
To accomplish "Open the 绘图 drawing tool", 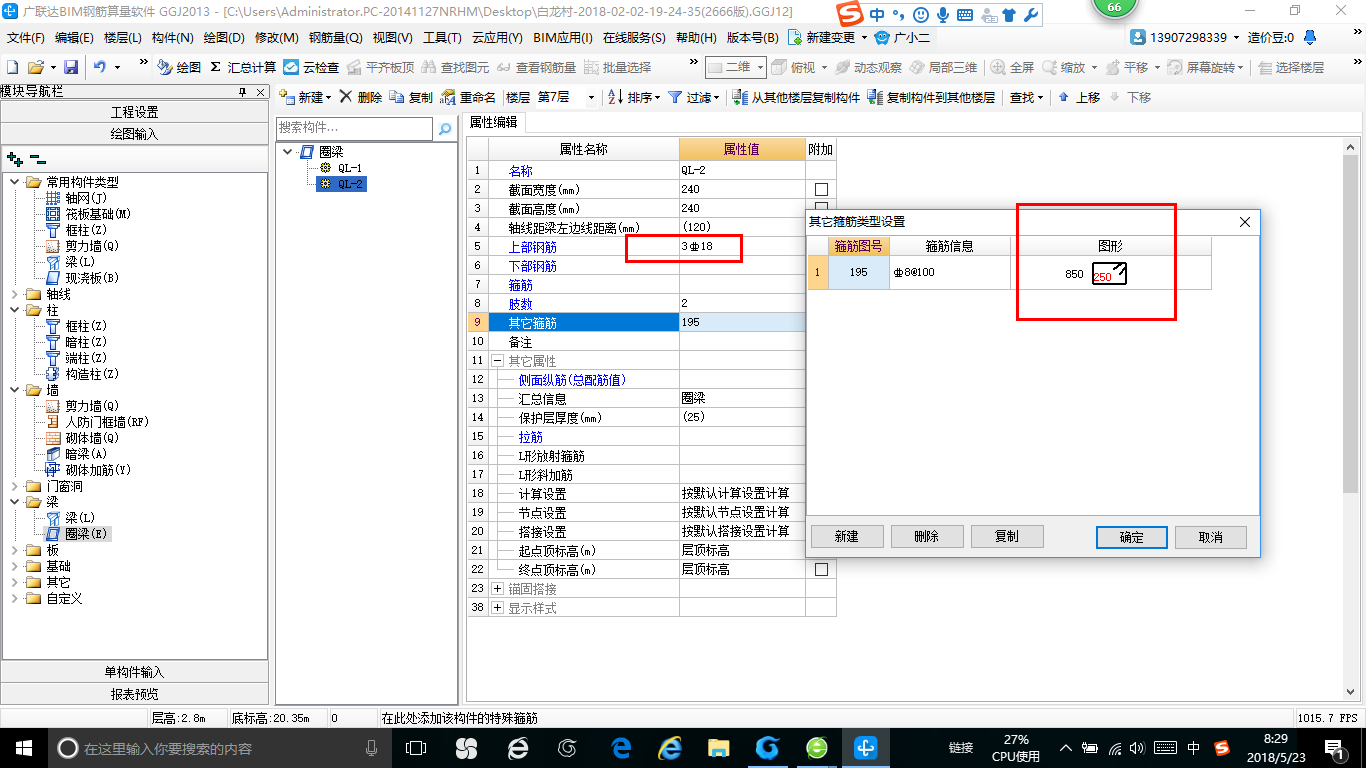I will (179, 67).
